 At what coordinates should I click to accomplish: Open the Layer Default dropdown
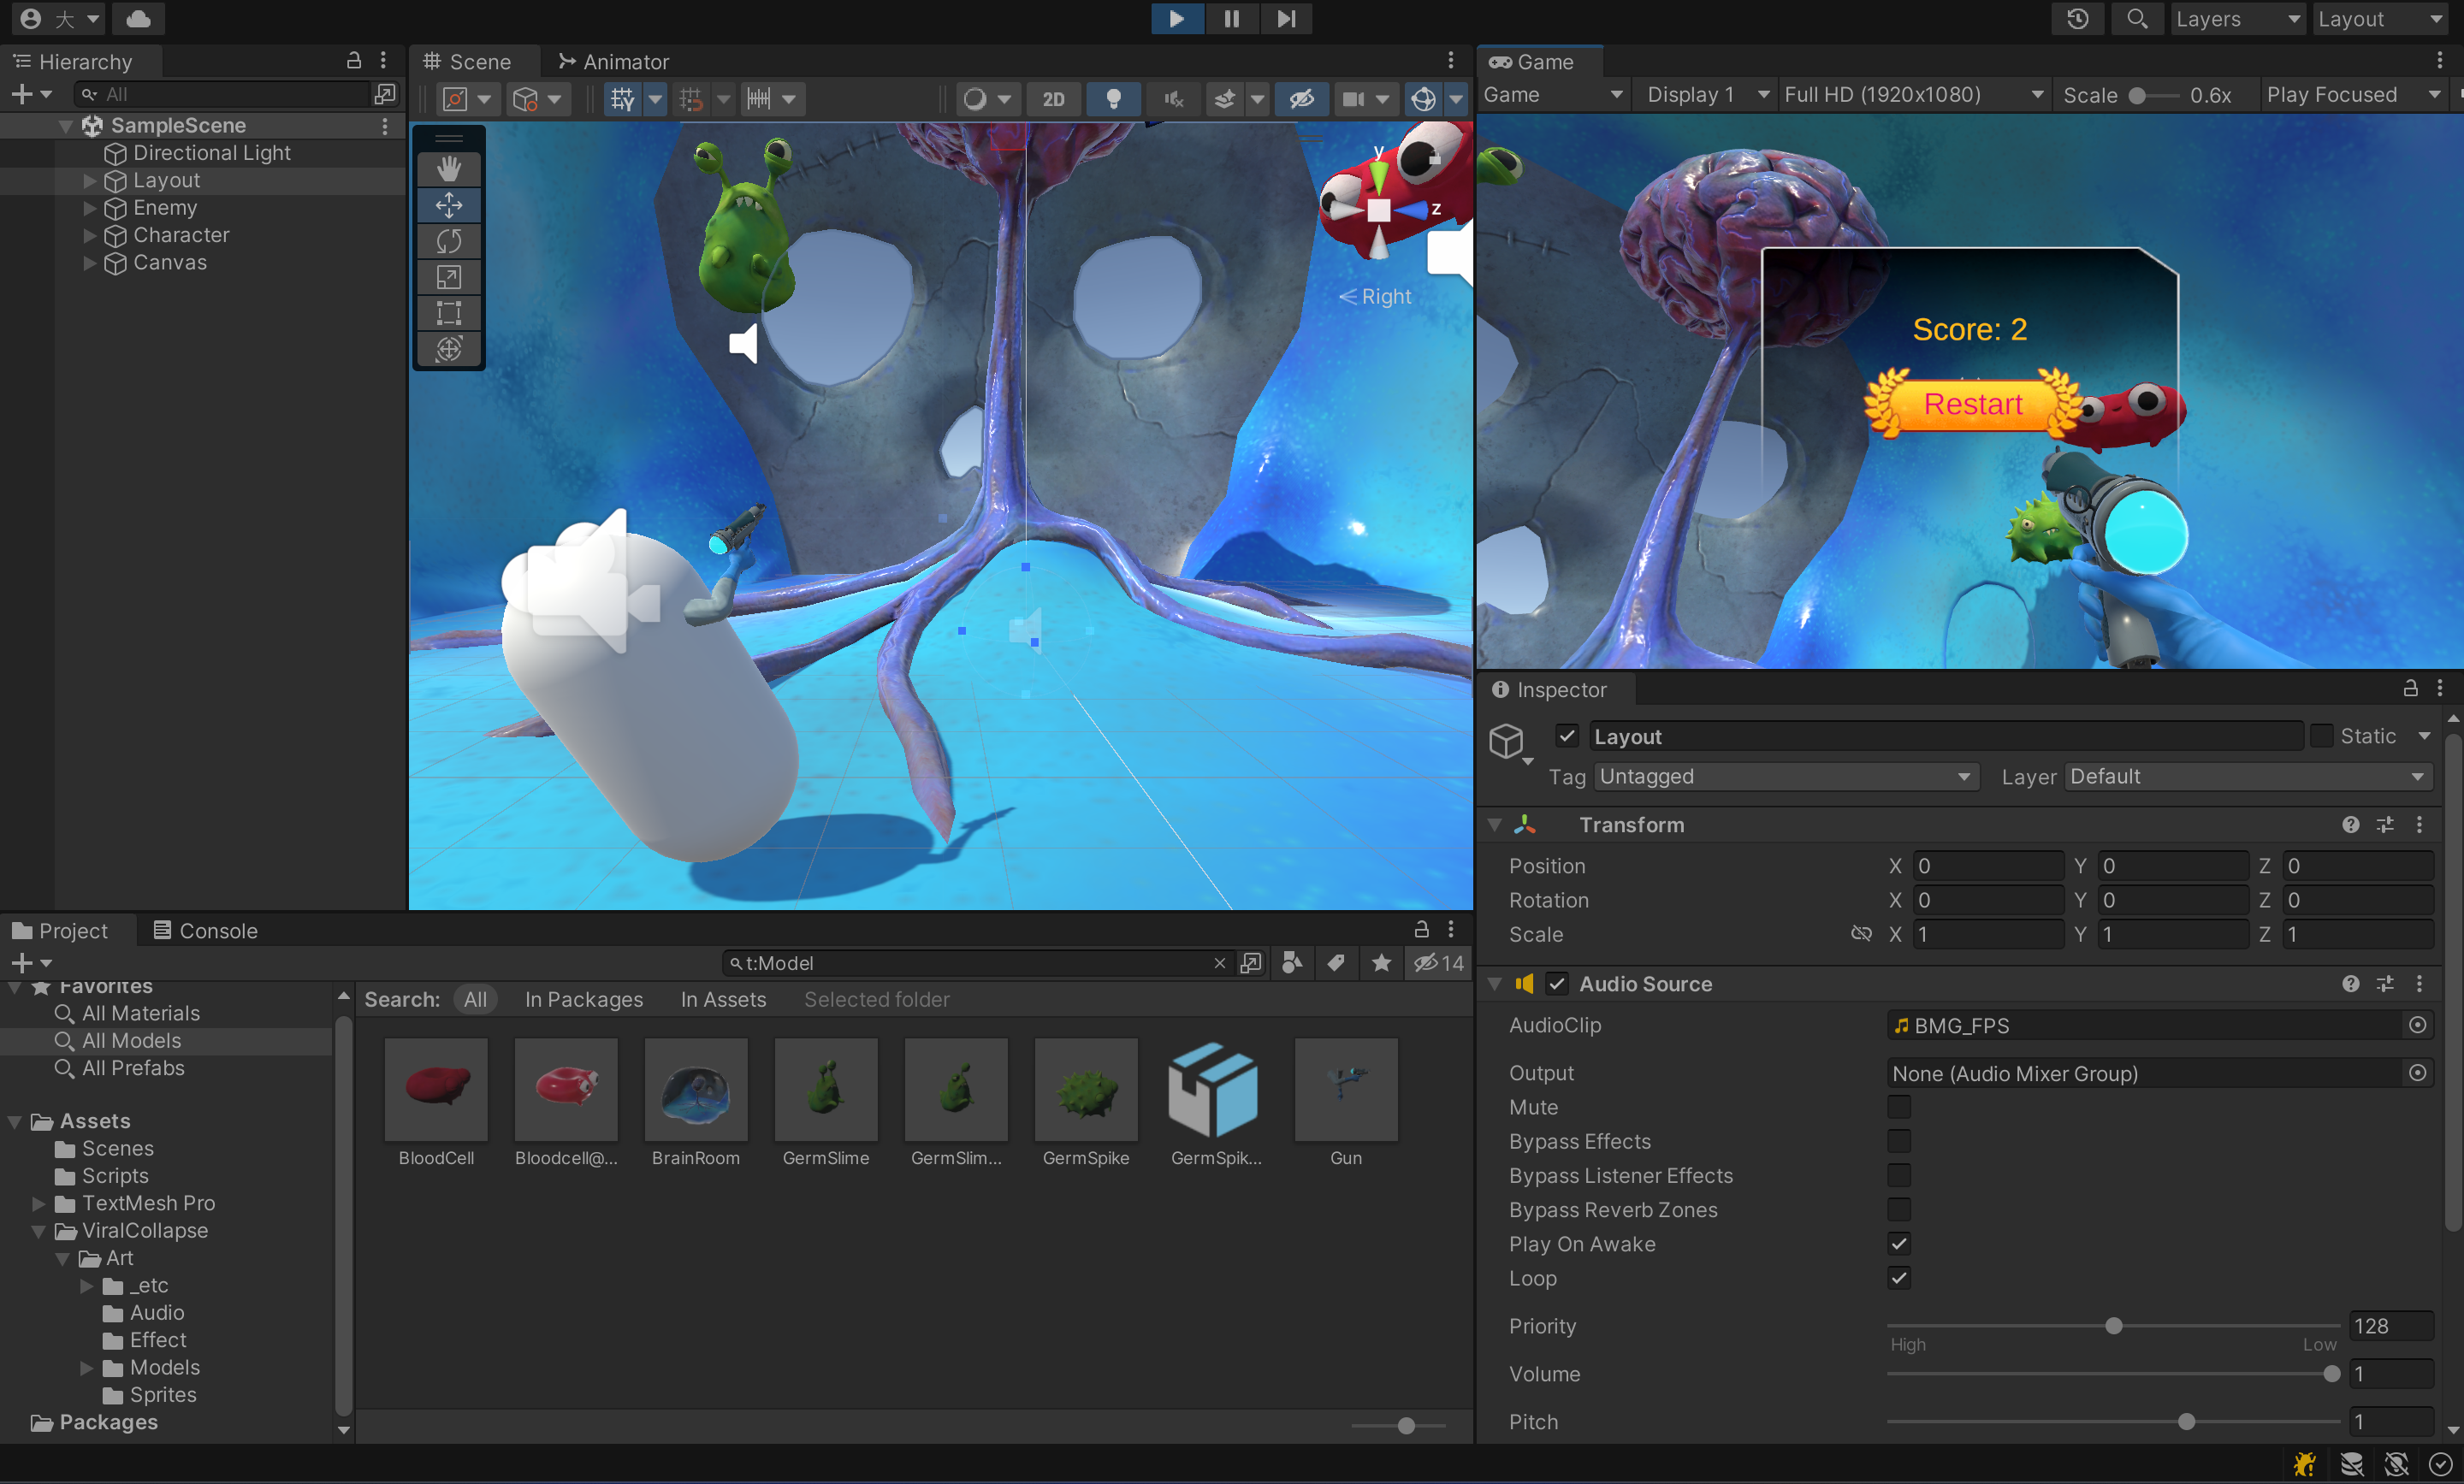click(x=2248, y=776)
